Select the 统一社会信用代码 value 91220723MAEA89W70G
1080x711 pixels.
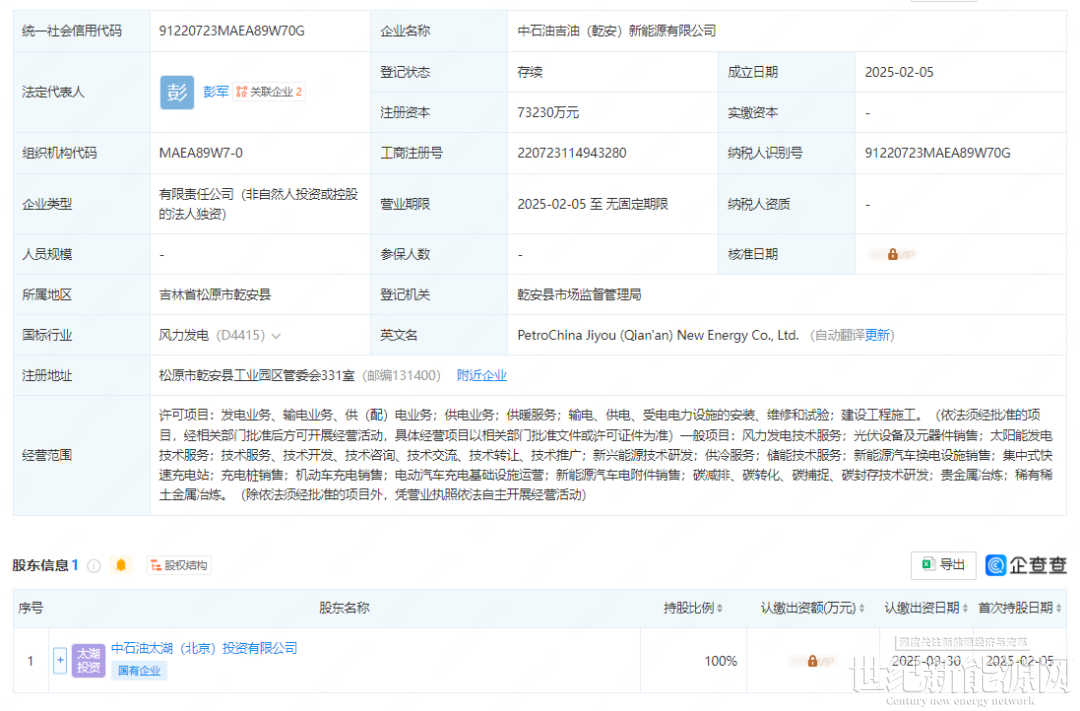tap(231, 31)
